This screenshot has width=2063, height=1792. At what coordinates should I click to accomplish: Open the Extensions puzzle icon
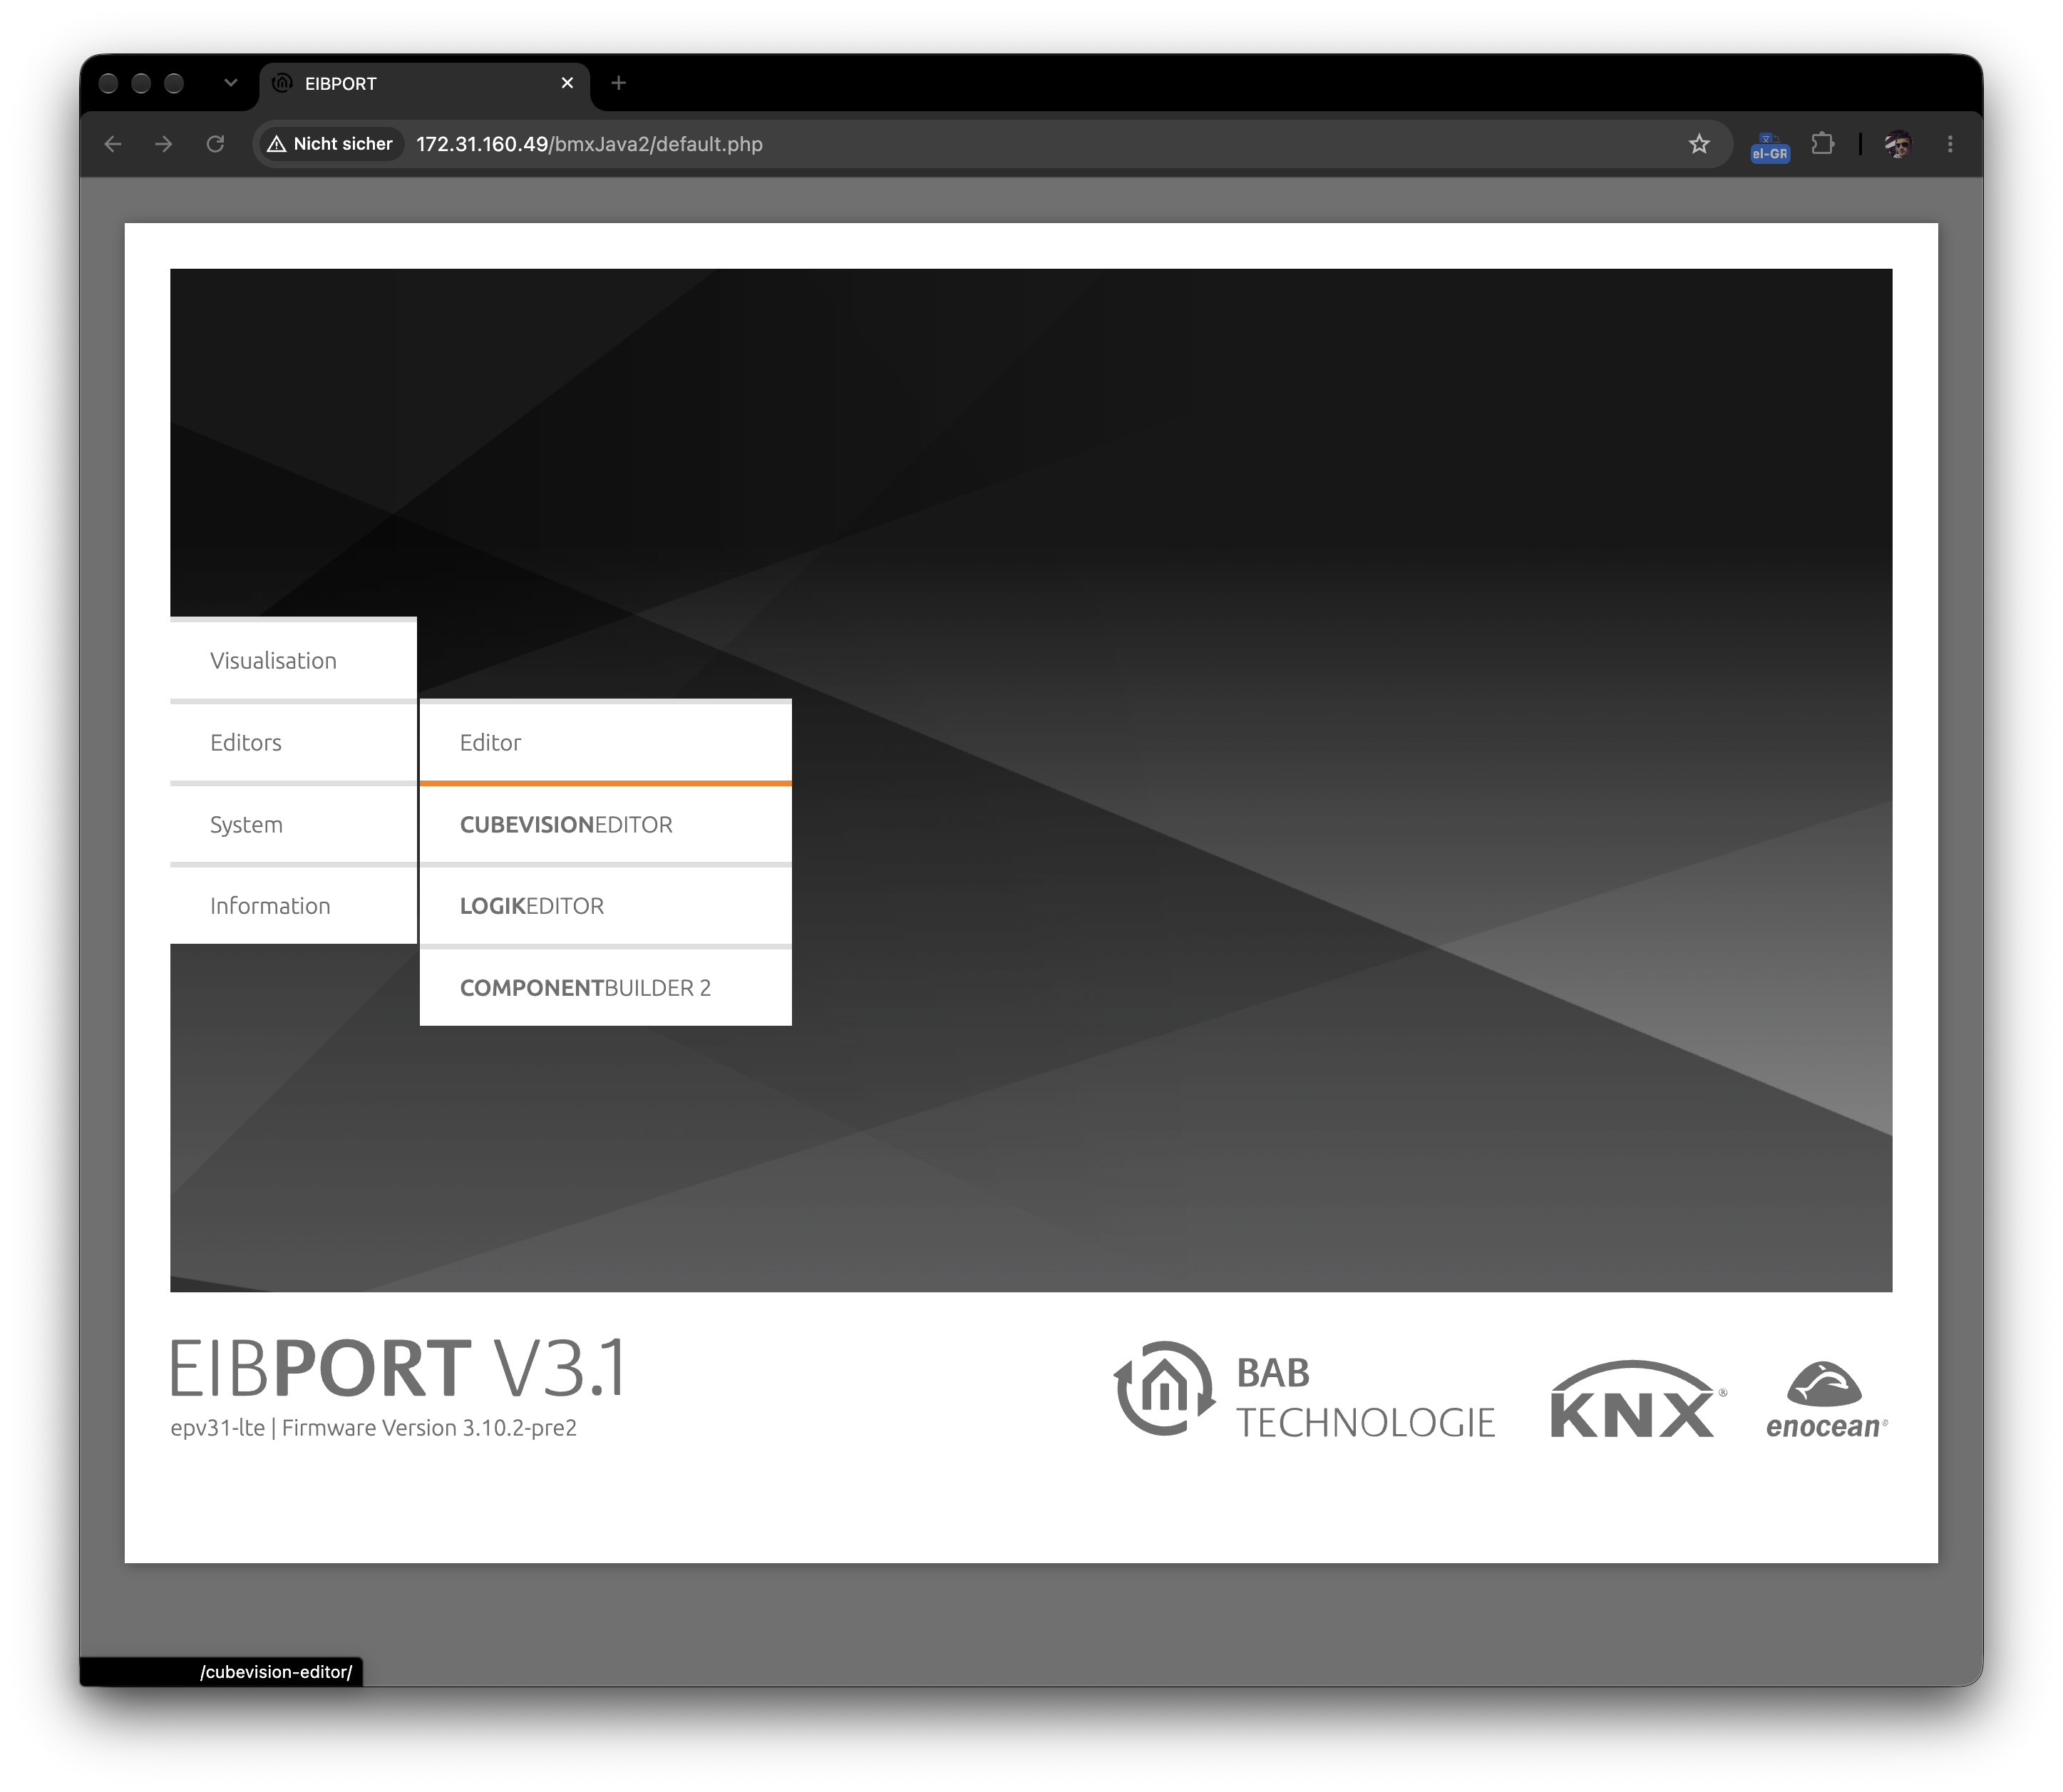pyautogui.click(x=1822, y=144)
